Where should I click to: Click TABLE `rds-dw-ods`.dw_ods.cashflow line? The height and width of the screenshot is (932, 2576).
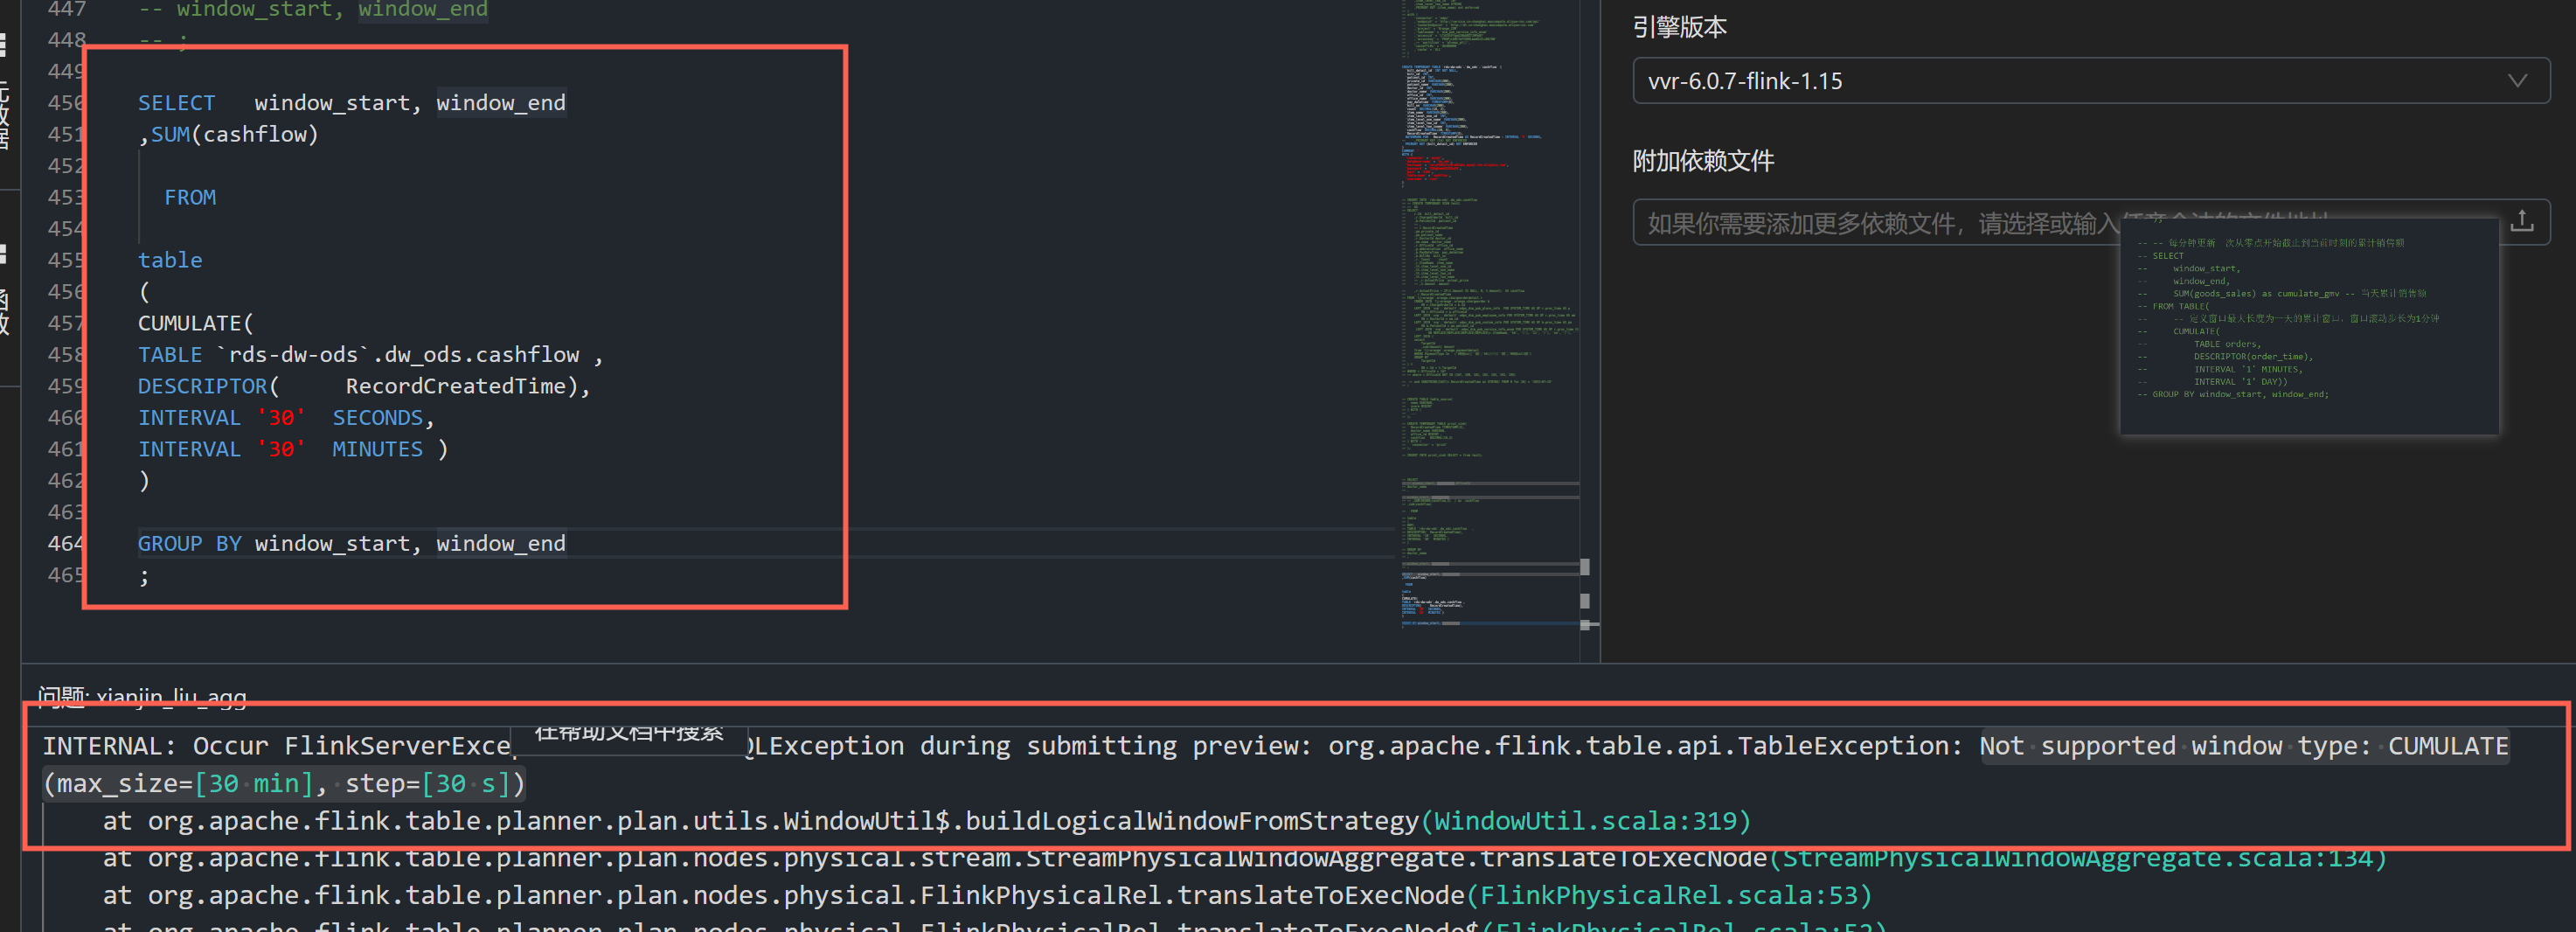point(370,355)
